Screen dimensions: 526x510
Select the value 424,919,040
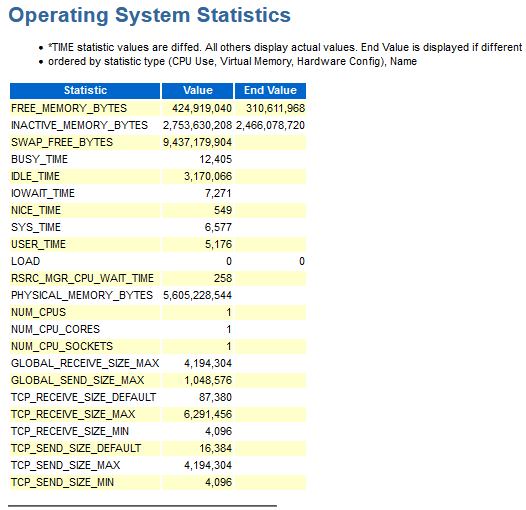coord(202,108)
